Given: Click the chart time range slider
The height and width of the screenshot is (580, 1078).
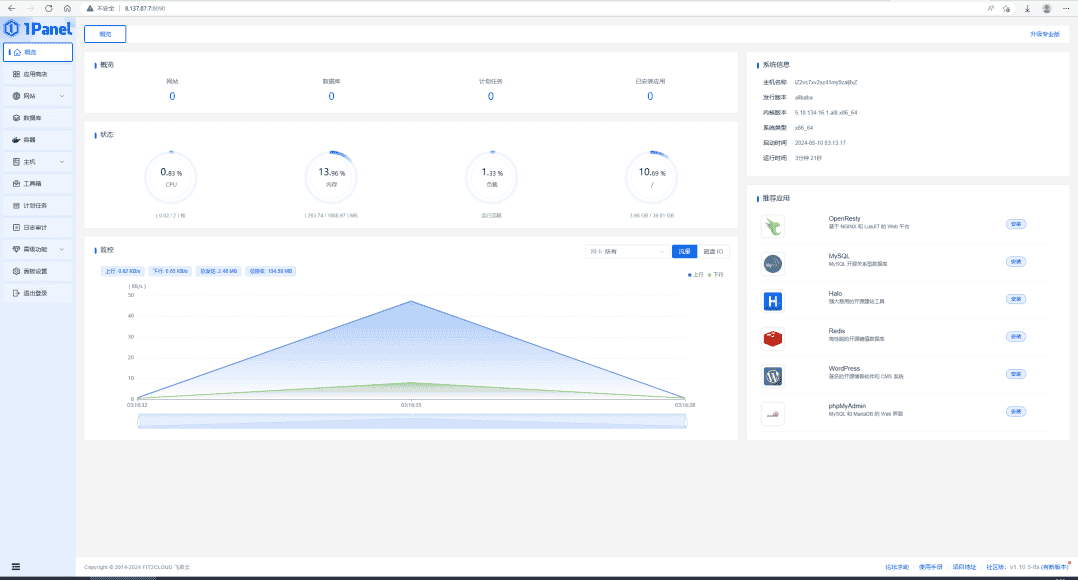Looking at the screenshot, I should coord(412,422).
